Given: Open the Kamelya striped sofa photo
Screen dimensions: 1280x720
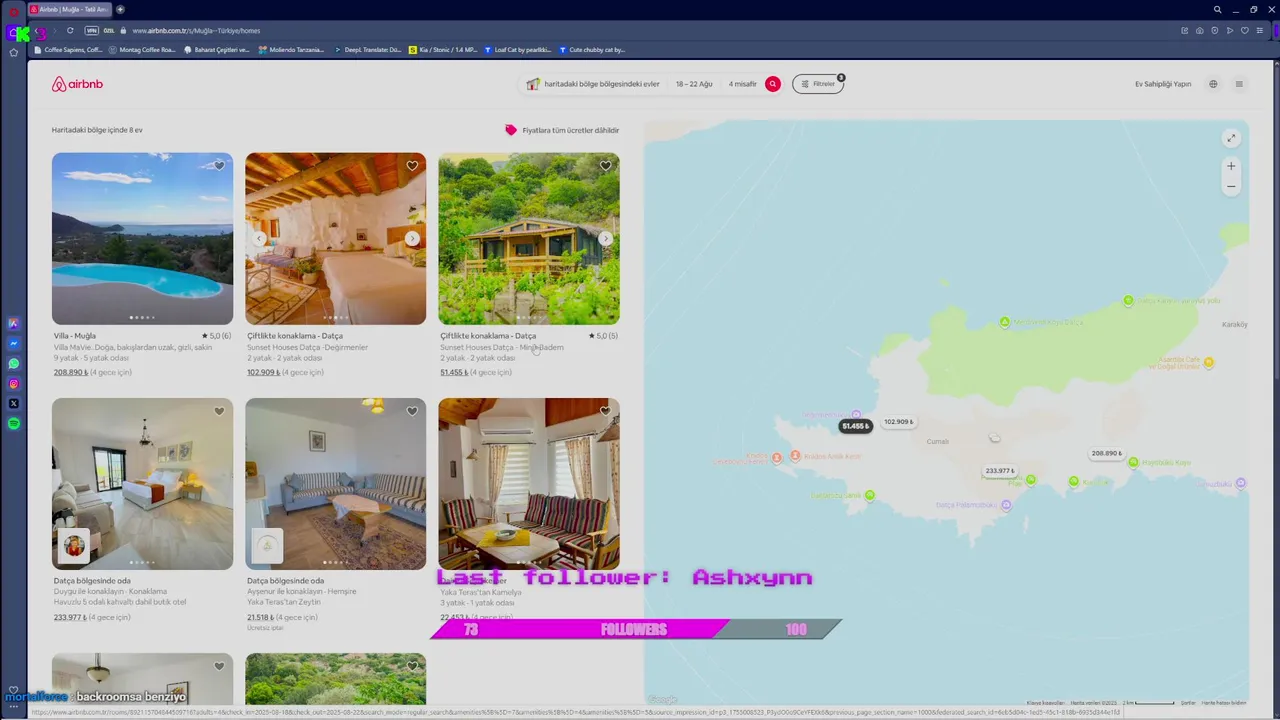Looking at the screenshot, I should 528,484.
